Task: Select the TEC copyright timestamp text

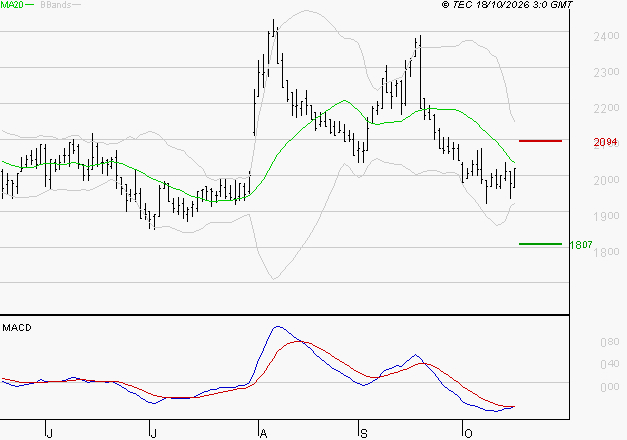Action: point(507,5)
